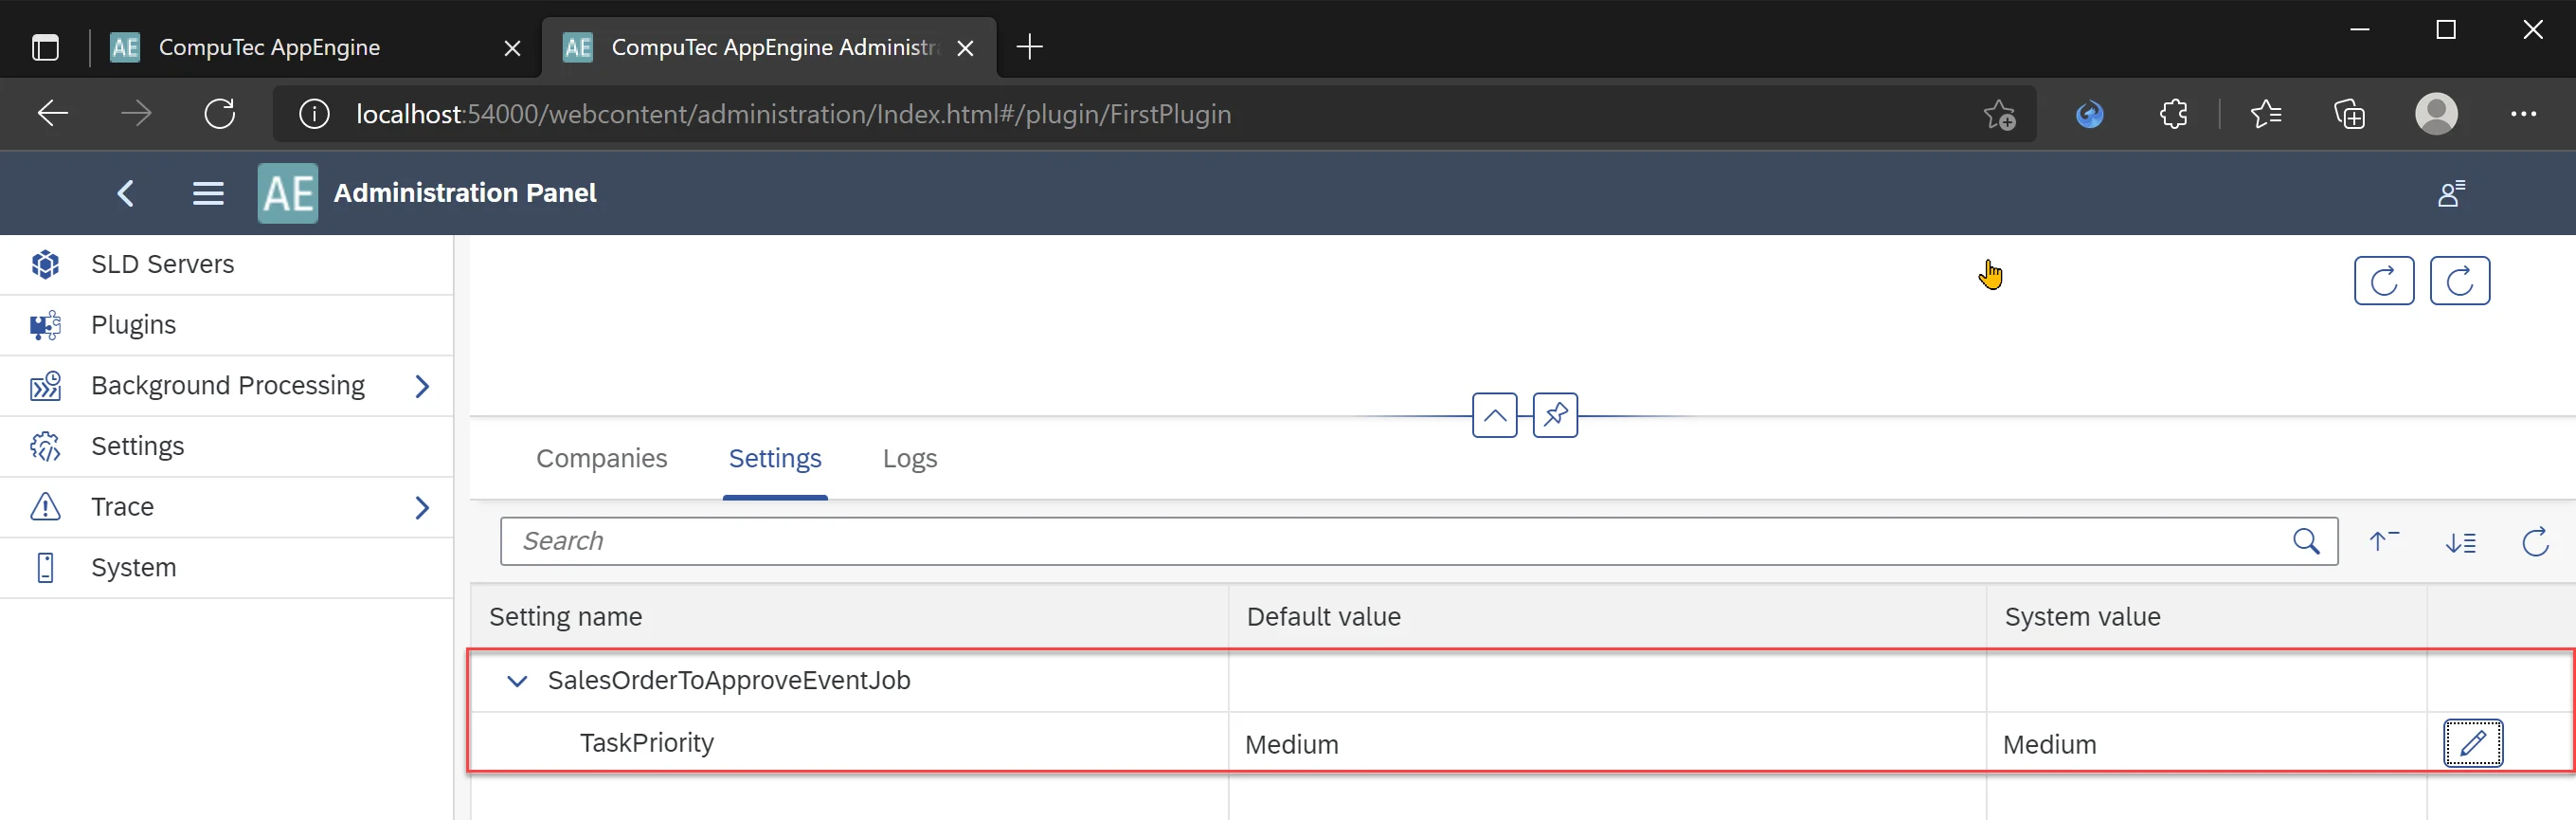
Task: Collapse all rows in the settings table
Action: click(2384, 541)
